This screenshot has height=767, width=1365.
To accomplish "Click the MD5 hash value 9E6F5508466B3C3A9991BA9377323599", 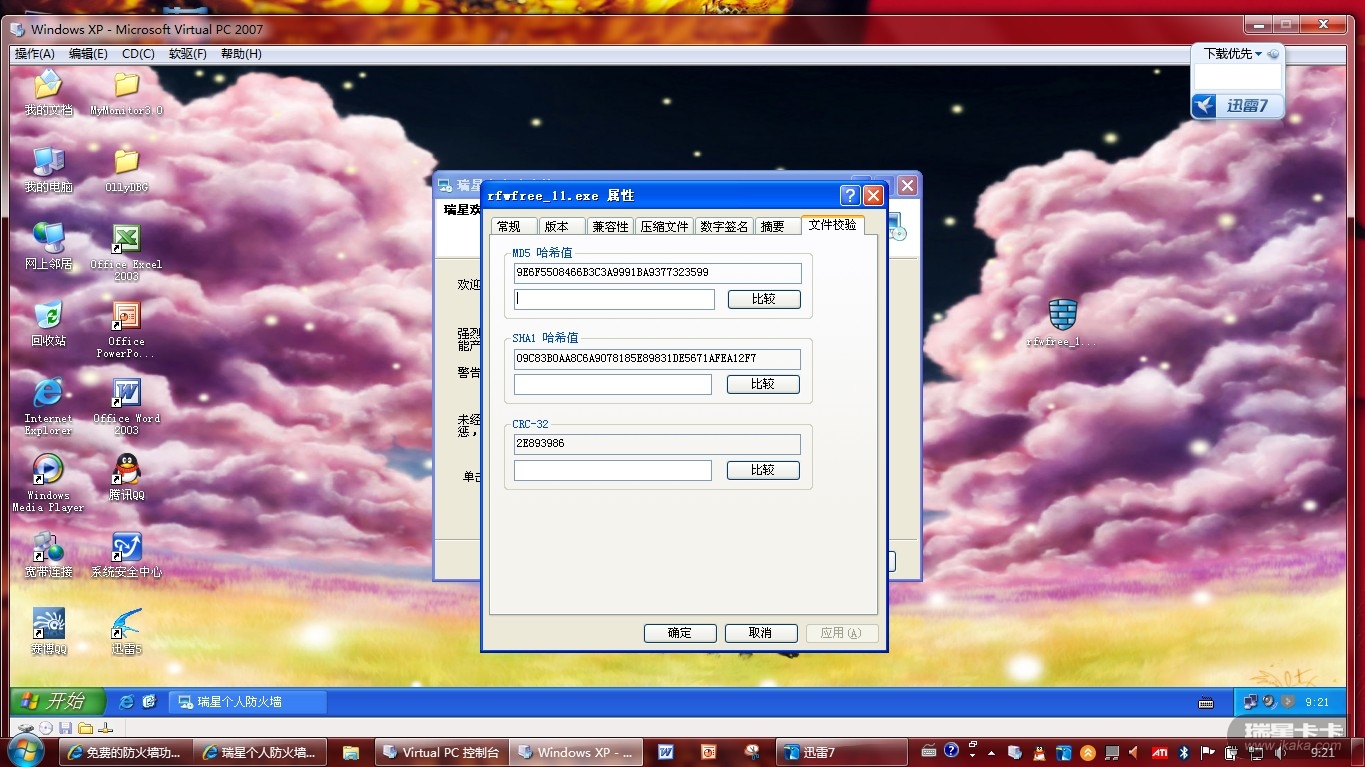I will (658, 273).
